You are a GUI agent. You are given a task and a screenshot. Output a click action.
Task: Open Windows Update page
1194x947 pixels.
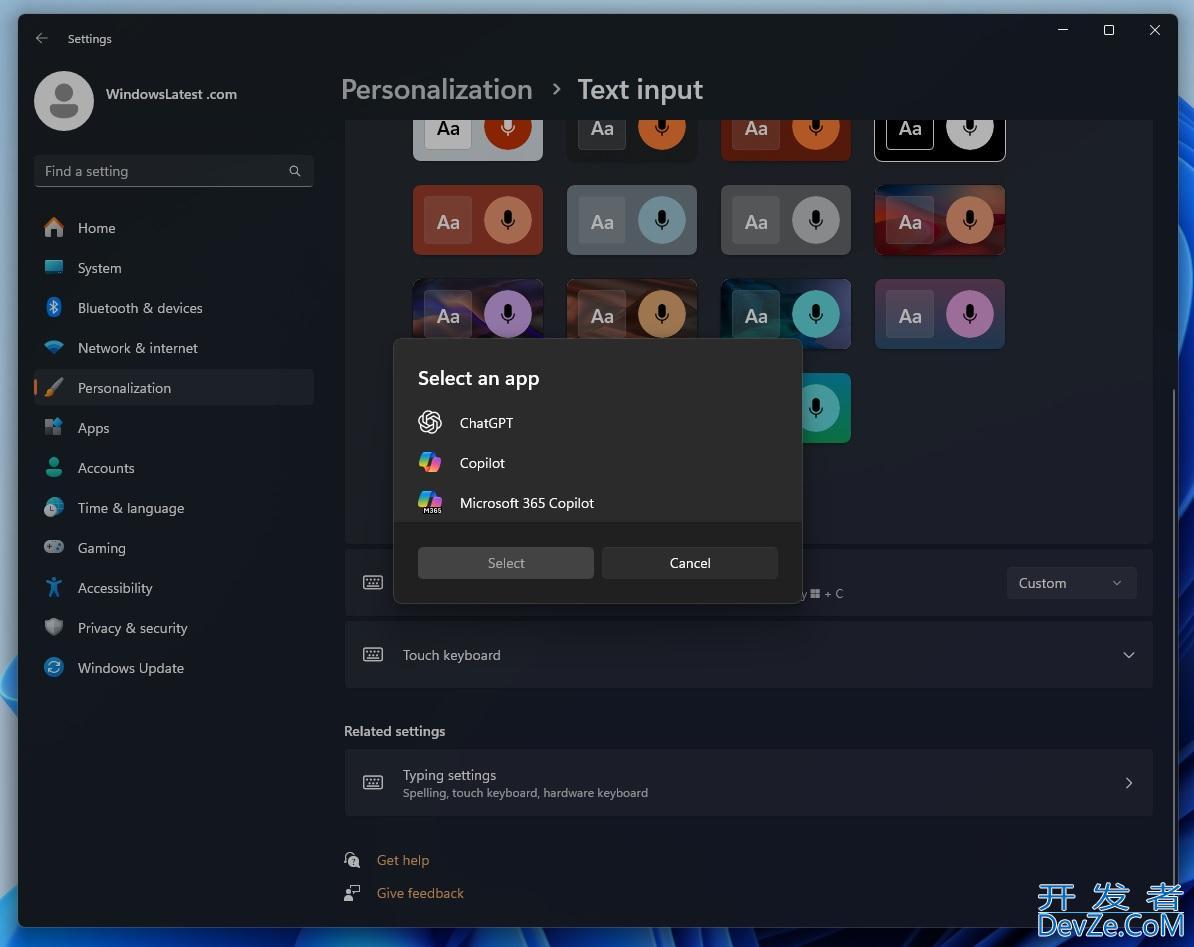click(x=174, y=668)
